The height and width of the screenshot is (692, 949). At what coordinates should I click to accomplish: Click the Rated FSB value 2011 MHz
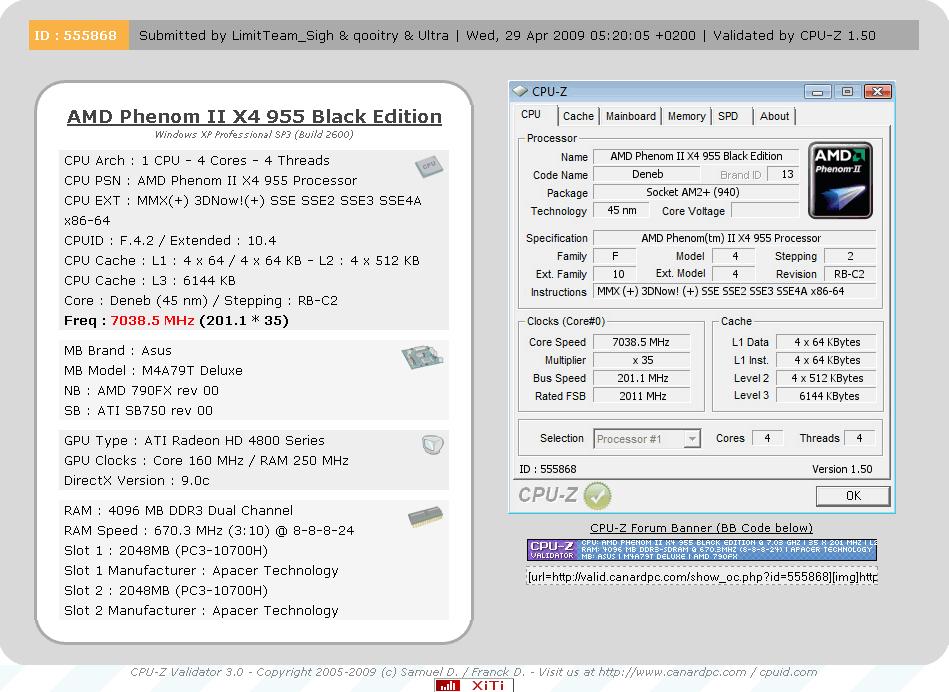[641, 396]
